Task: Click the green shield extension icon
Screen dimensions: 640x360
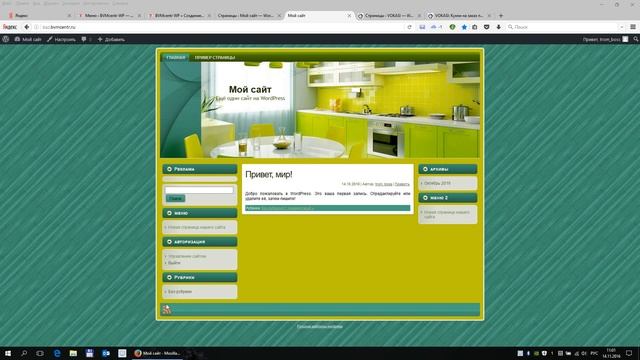Action: pyautogui.click(x=452, y=27)
